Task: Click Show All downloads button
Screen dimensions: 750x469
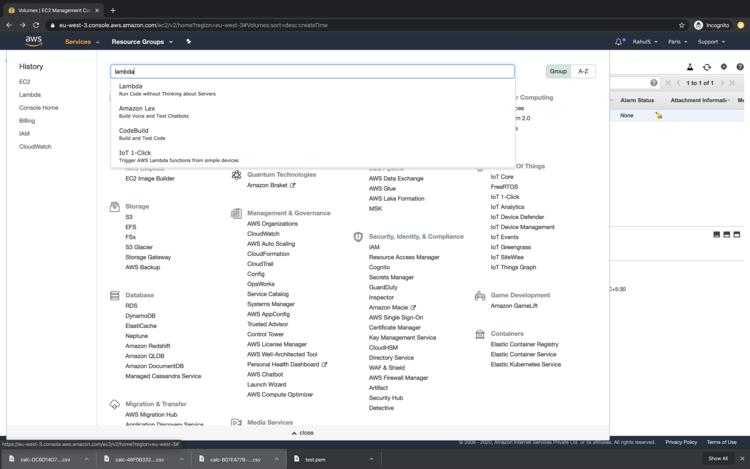Action: coord(718,458)
